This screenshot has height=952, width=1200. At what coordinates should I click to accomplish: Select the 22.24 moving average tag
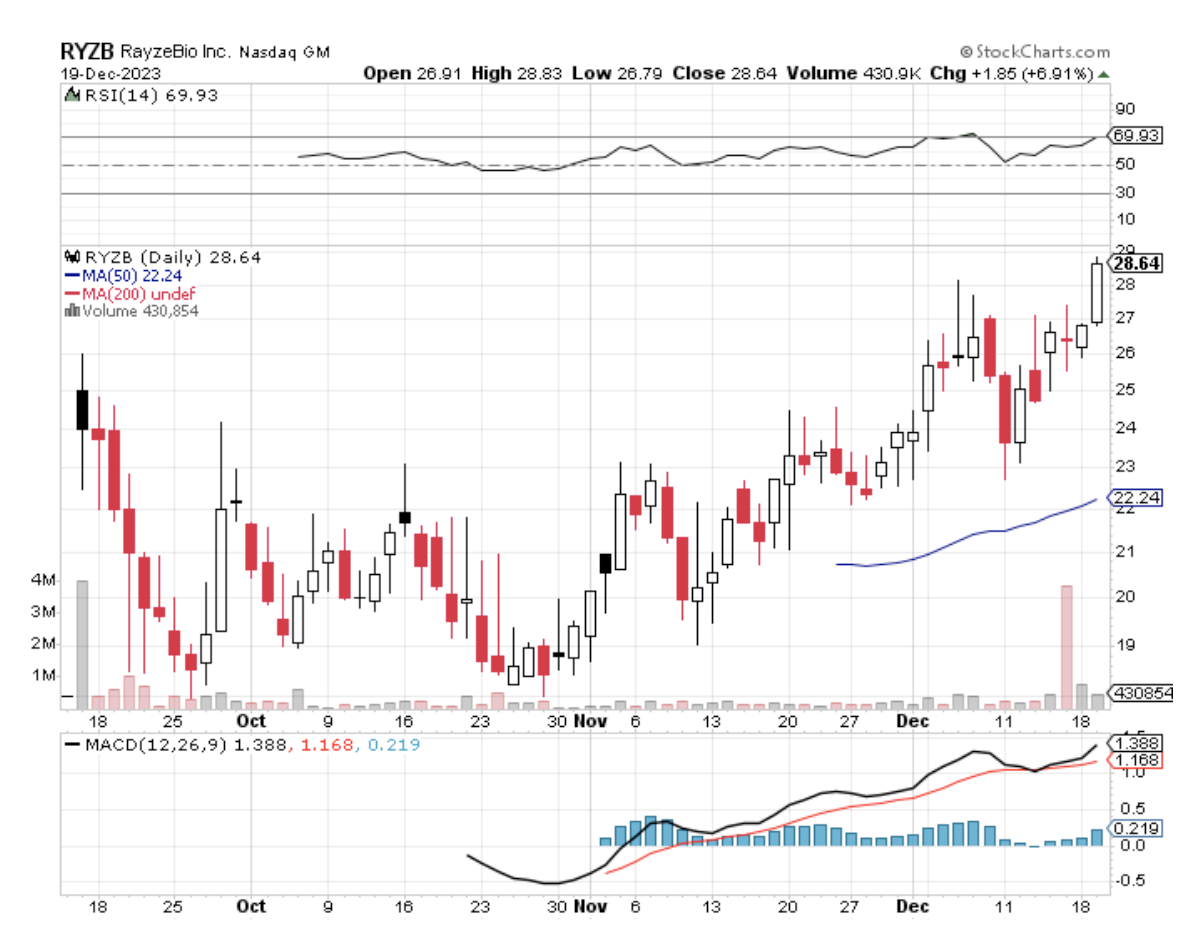tap(1136, 498)
